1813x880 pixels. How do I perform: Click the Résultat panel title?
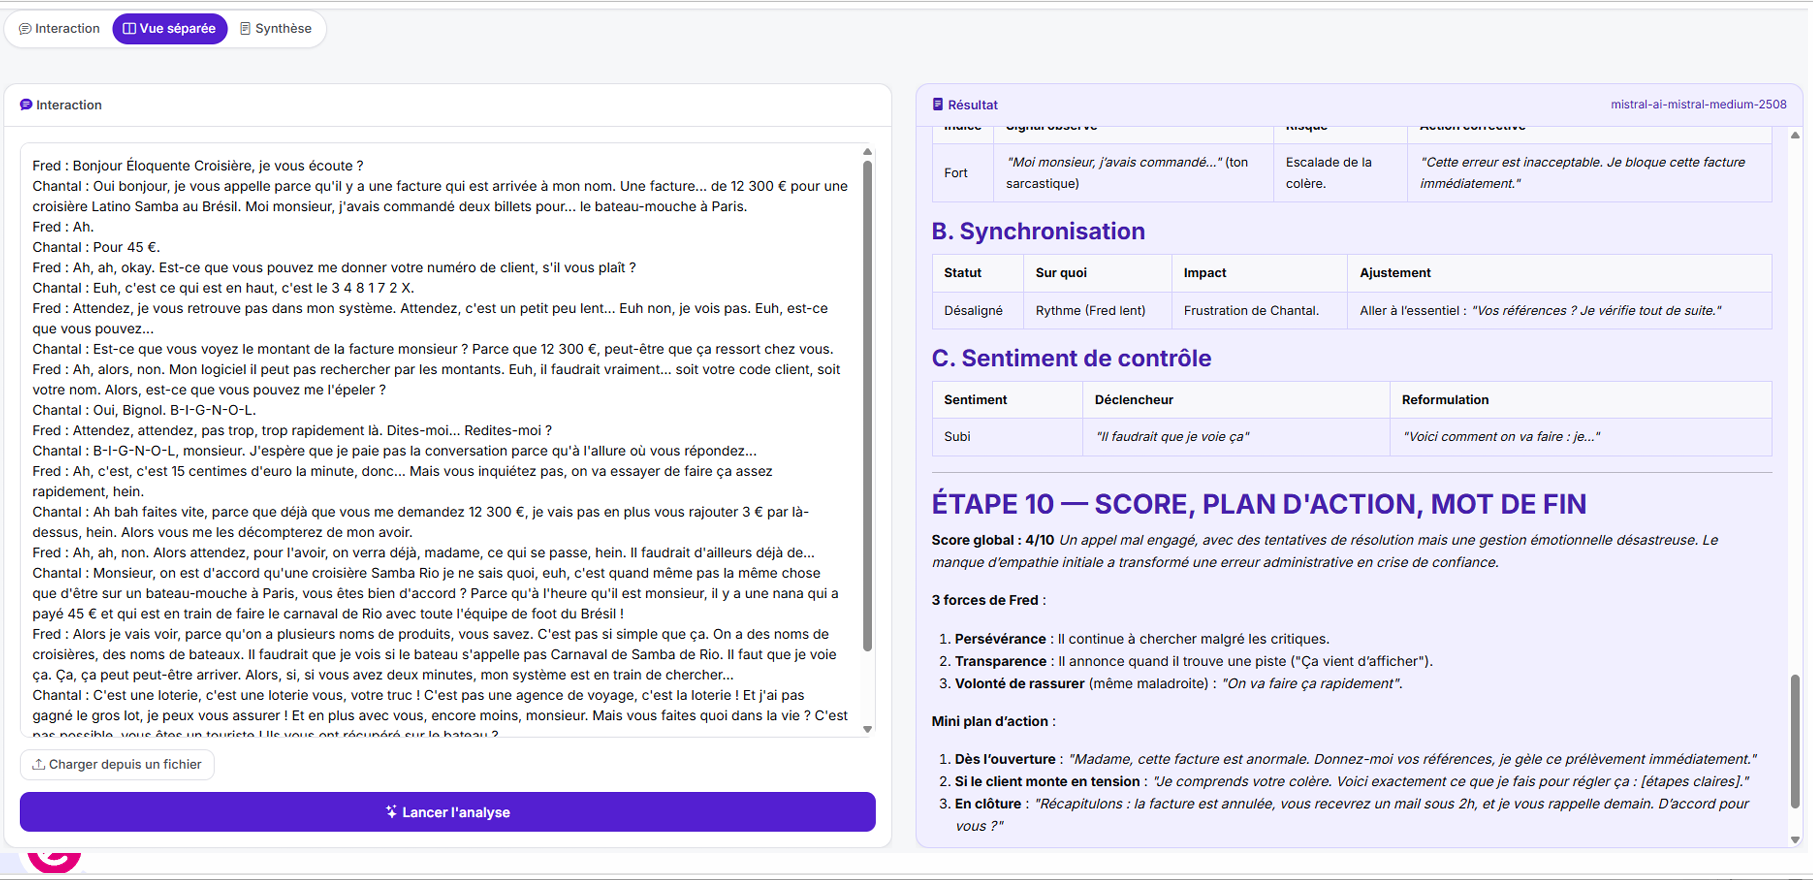pos(972,105)
